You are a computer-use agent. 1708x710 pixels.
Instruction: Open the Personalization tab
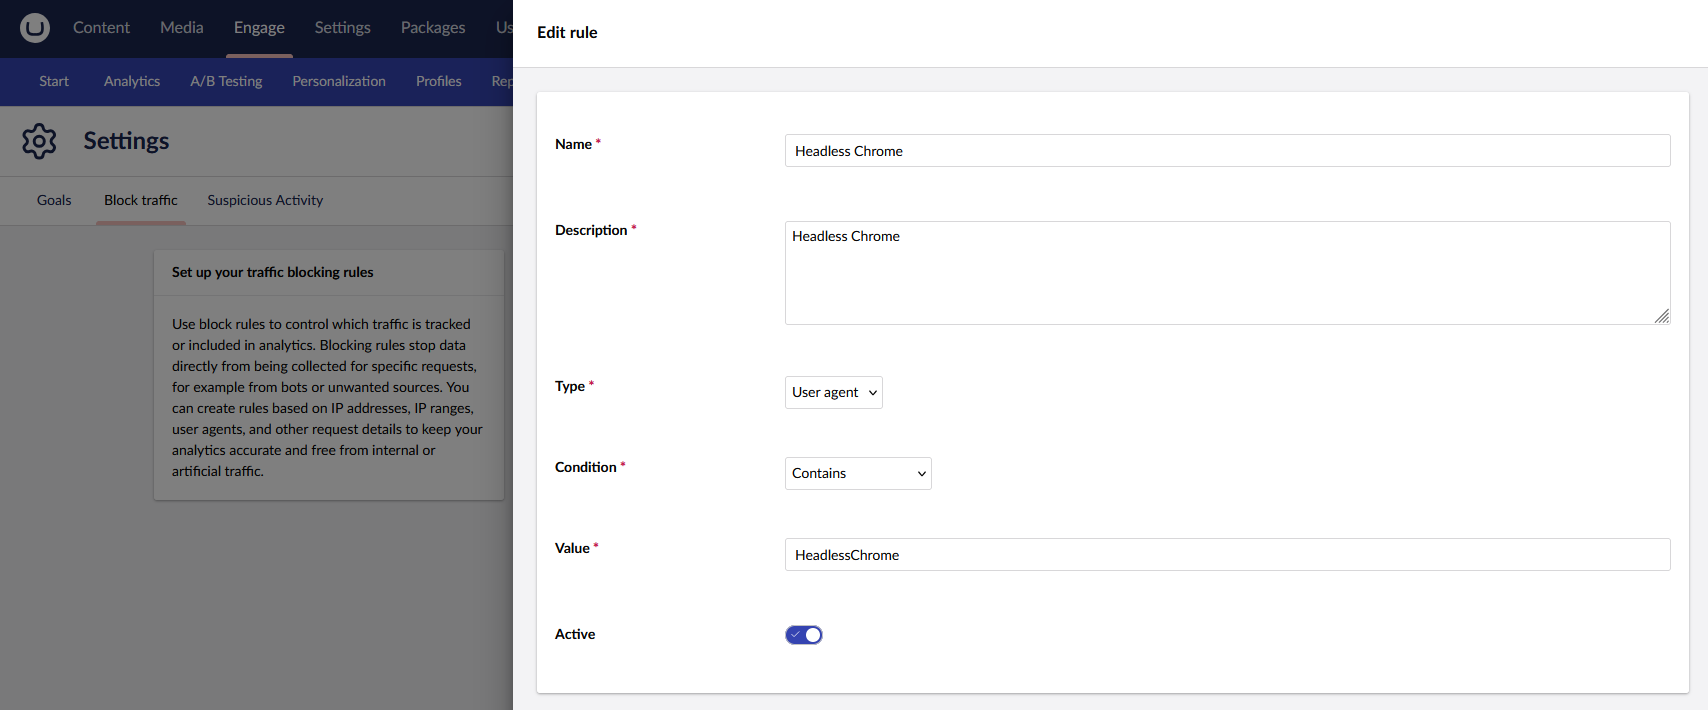click(339, 82)
